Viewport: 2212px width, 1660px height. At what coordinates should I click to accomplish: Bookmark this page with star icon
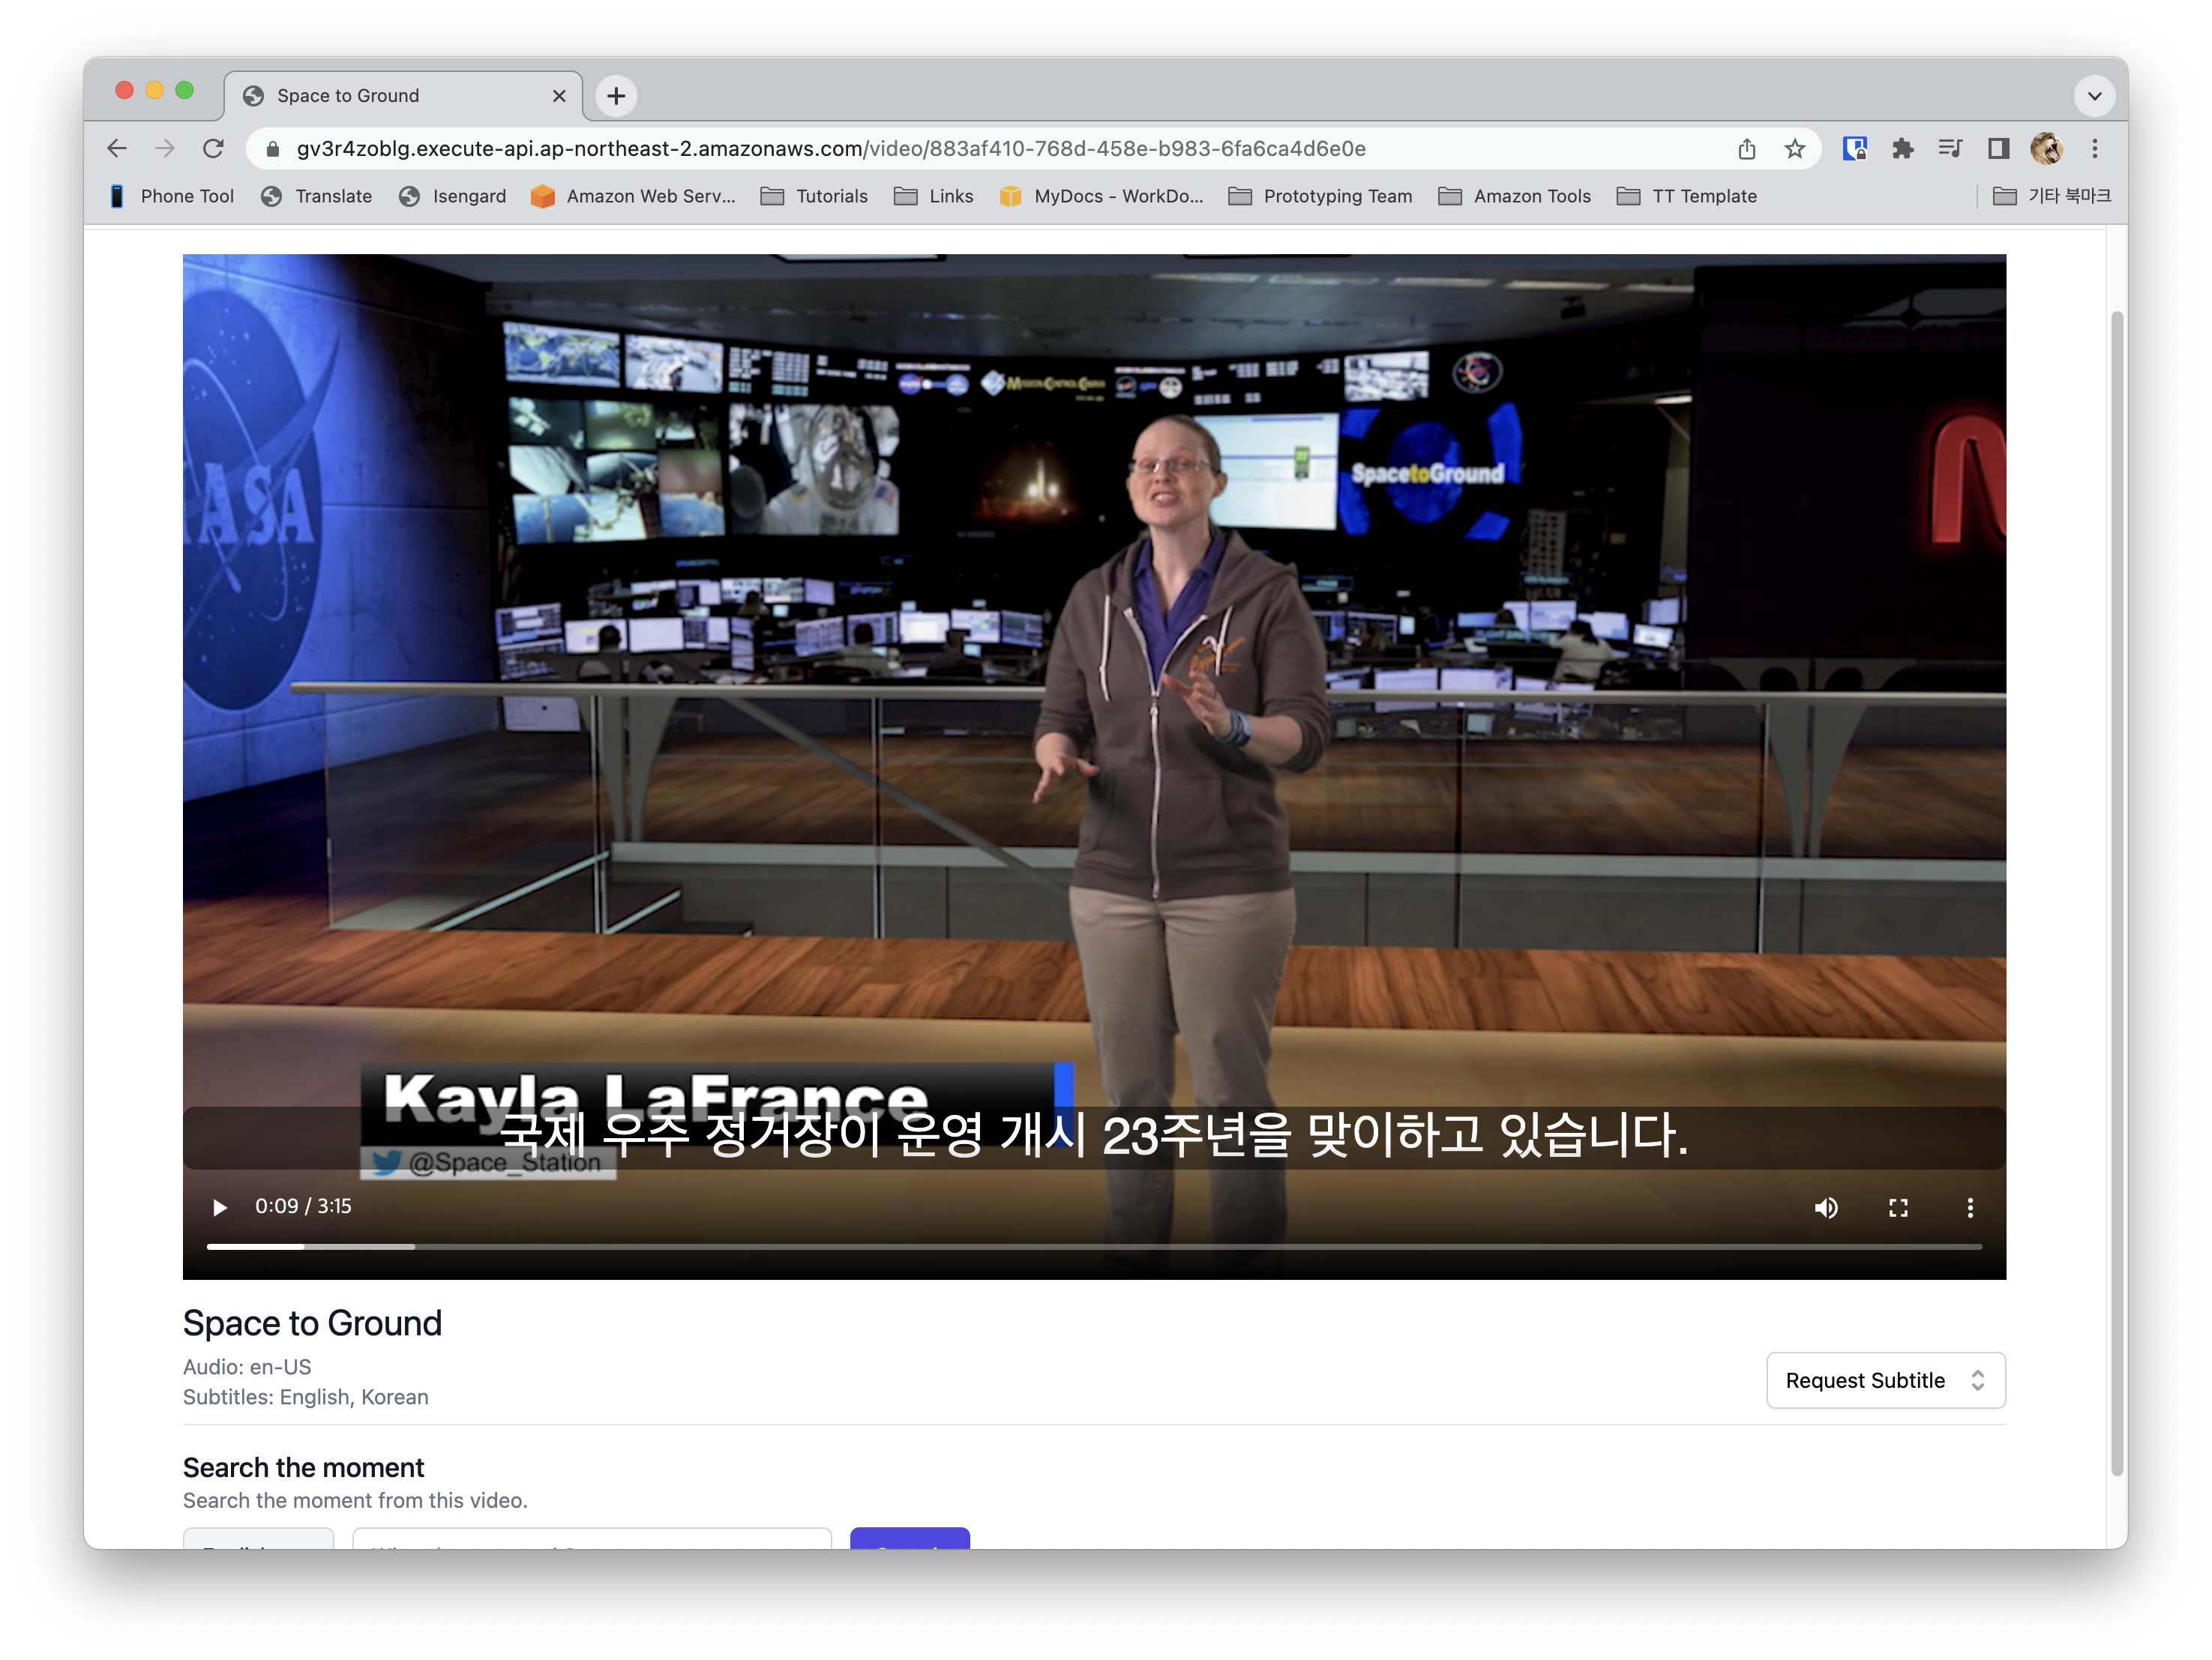(1794, 149)
